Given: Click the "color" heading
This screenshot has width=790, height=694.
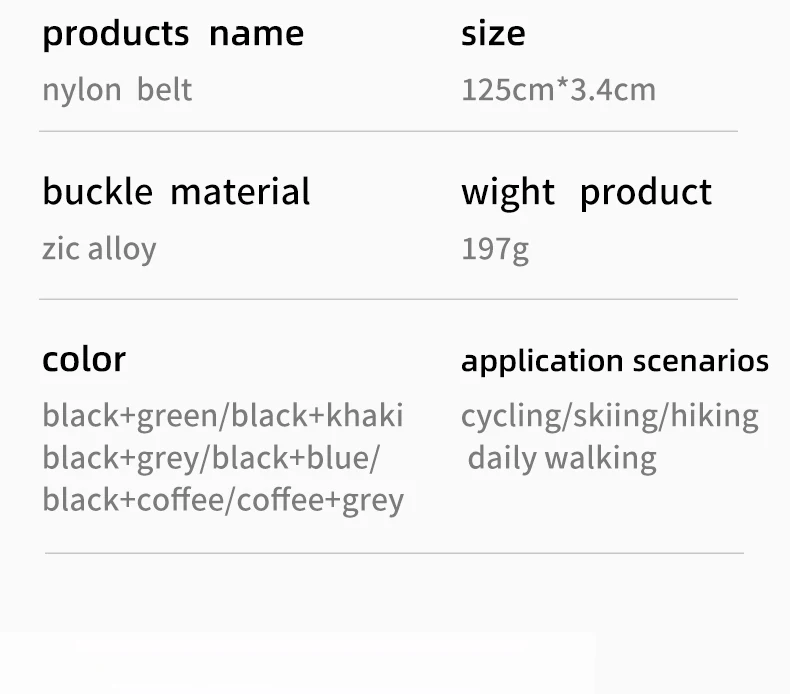Looking at the screenshot, I should (84, 359).
